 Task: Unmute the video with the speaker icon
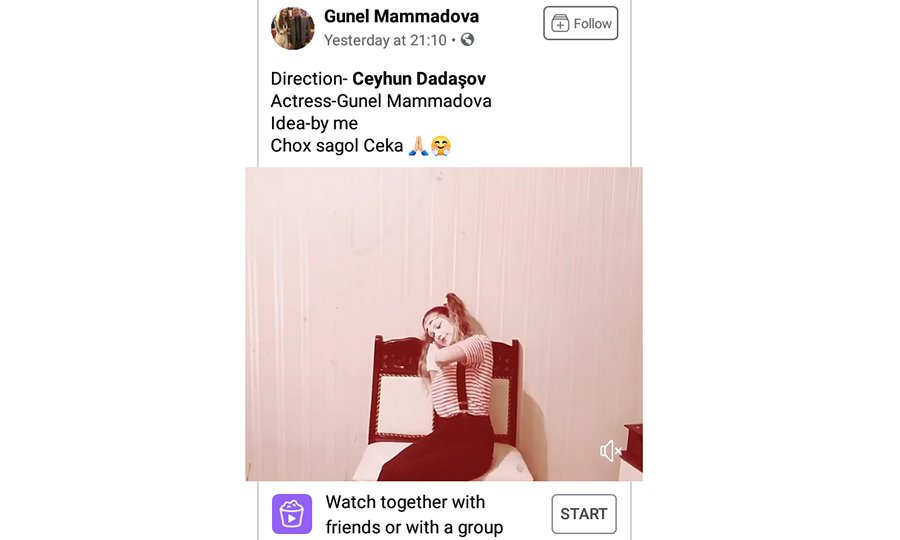pos(611,451)
